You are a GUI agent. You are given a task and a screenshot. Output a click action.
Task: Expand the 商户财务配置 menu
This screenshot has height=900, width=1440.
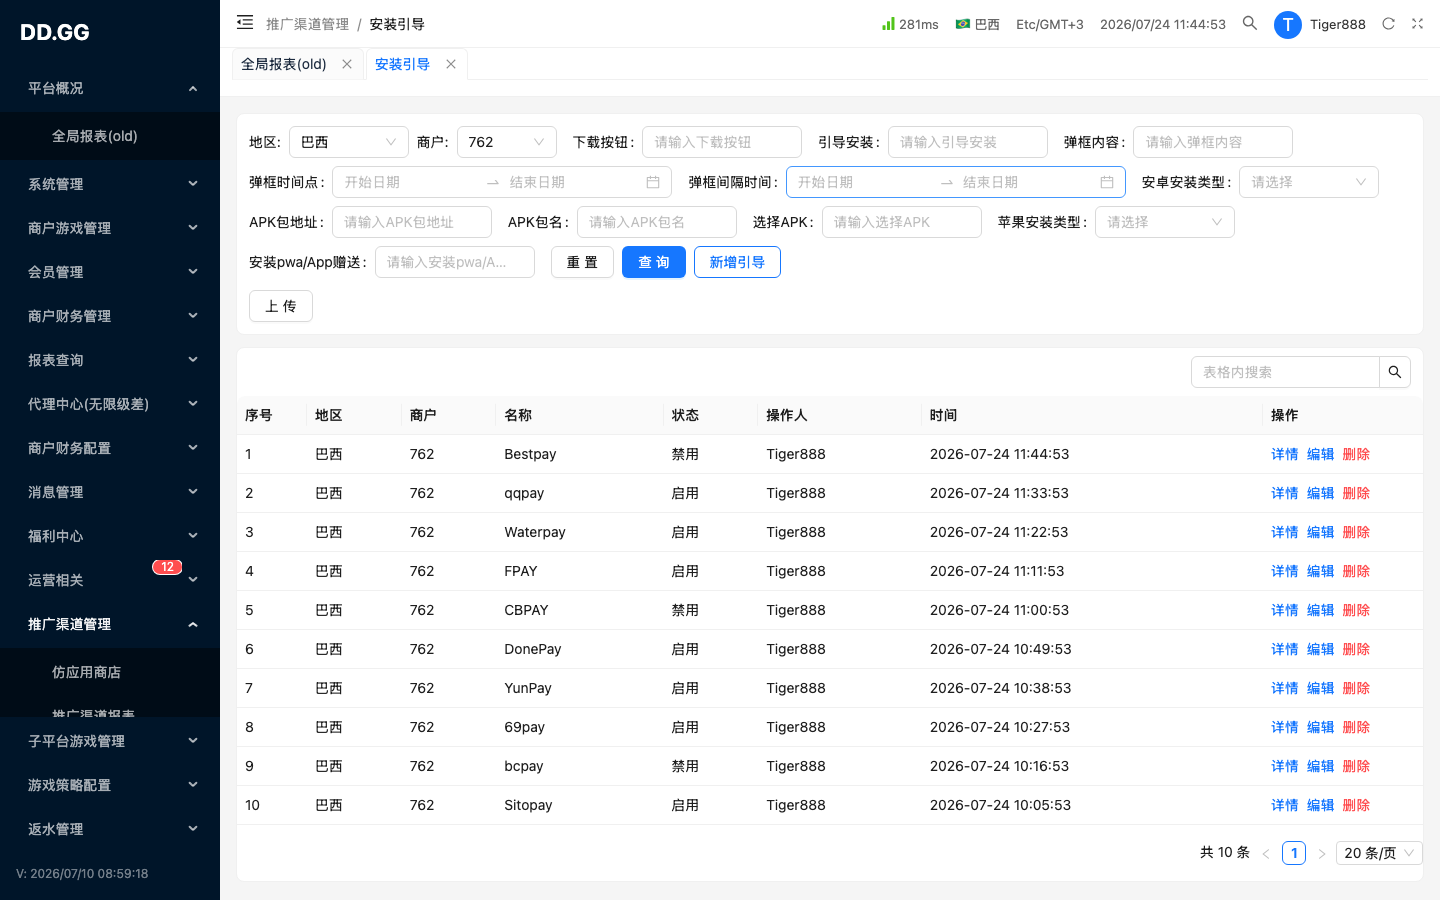pyautogui.click(x=110, y=448)
